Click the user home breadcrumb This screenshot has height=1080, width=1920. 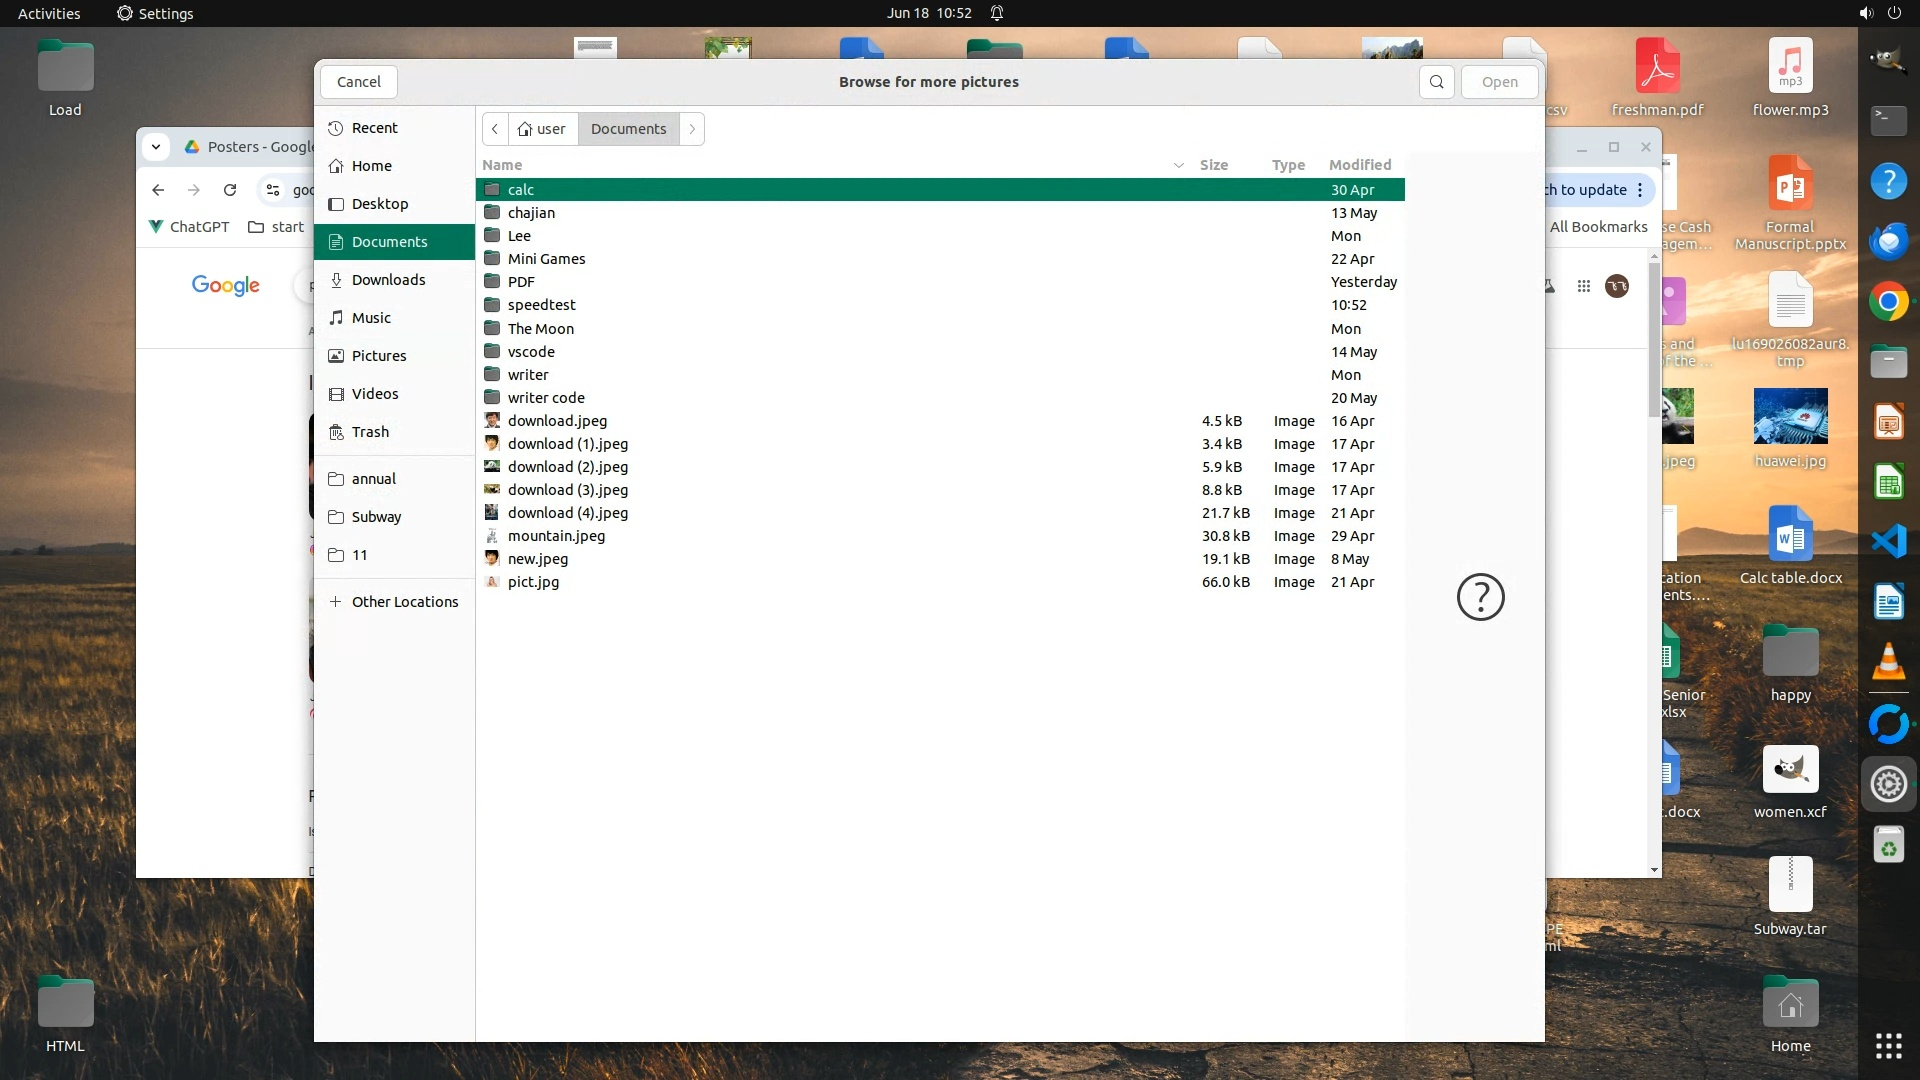(x=542, y=129)
